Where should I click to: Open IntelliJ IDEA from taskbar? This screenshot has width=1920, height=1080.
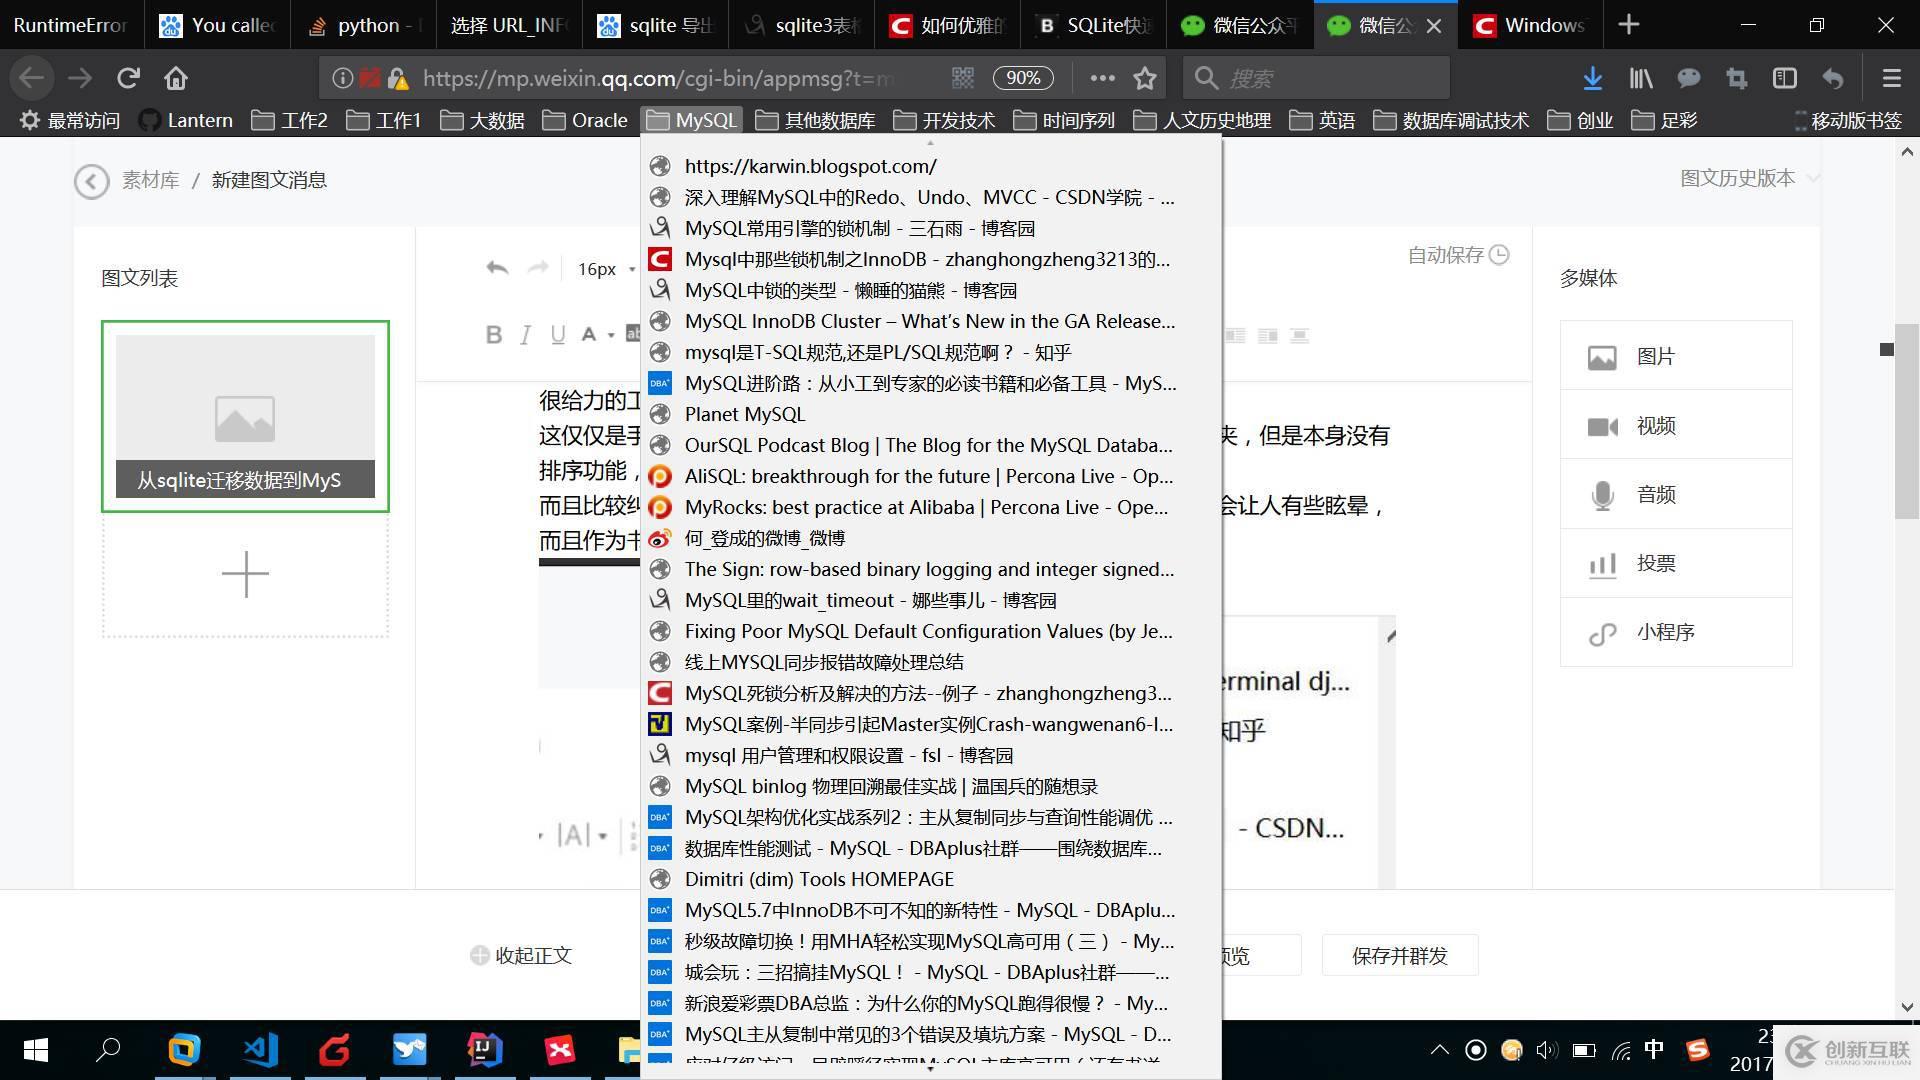(484, 1050)
